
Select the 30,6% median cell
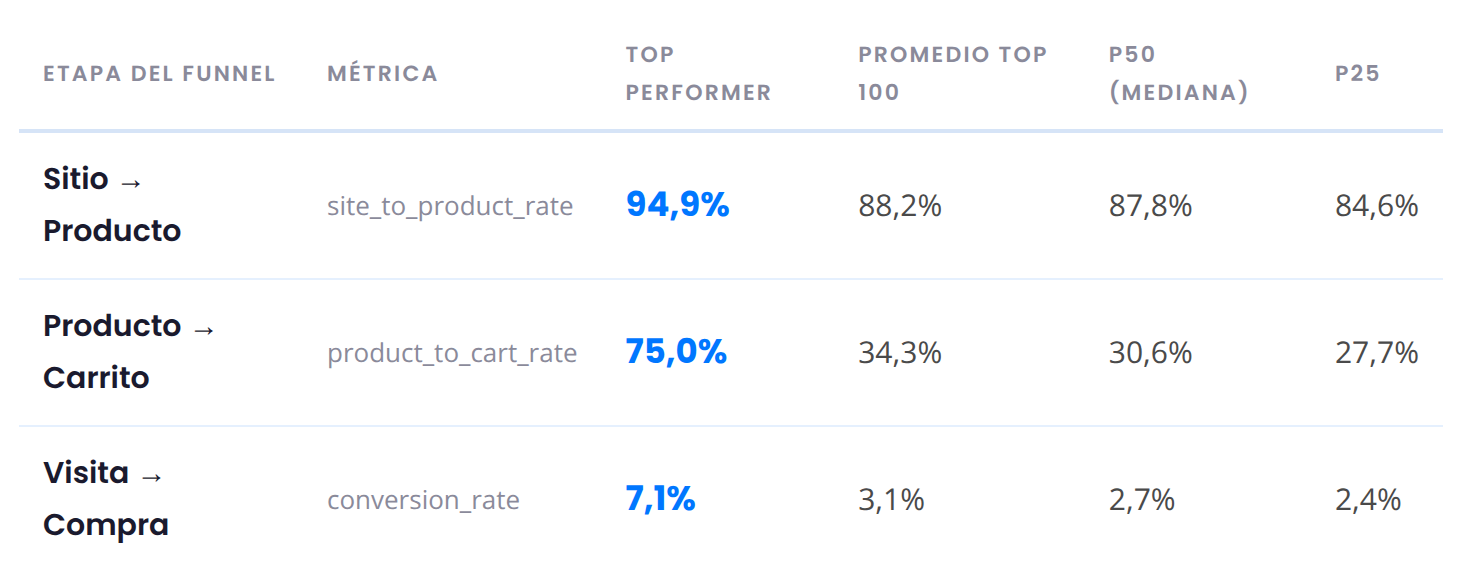pyautogui.click(x=1151, y=353)
